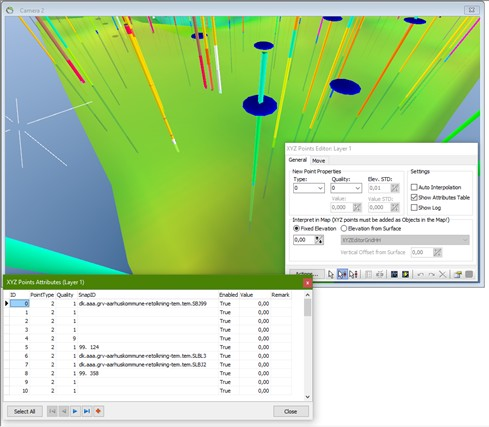
Task: Select Elevation from Surface radio option
Action: tap(344, 228)
